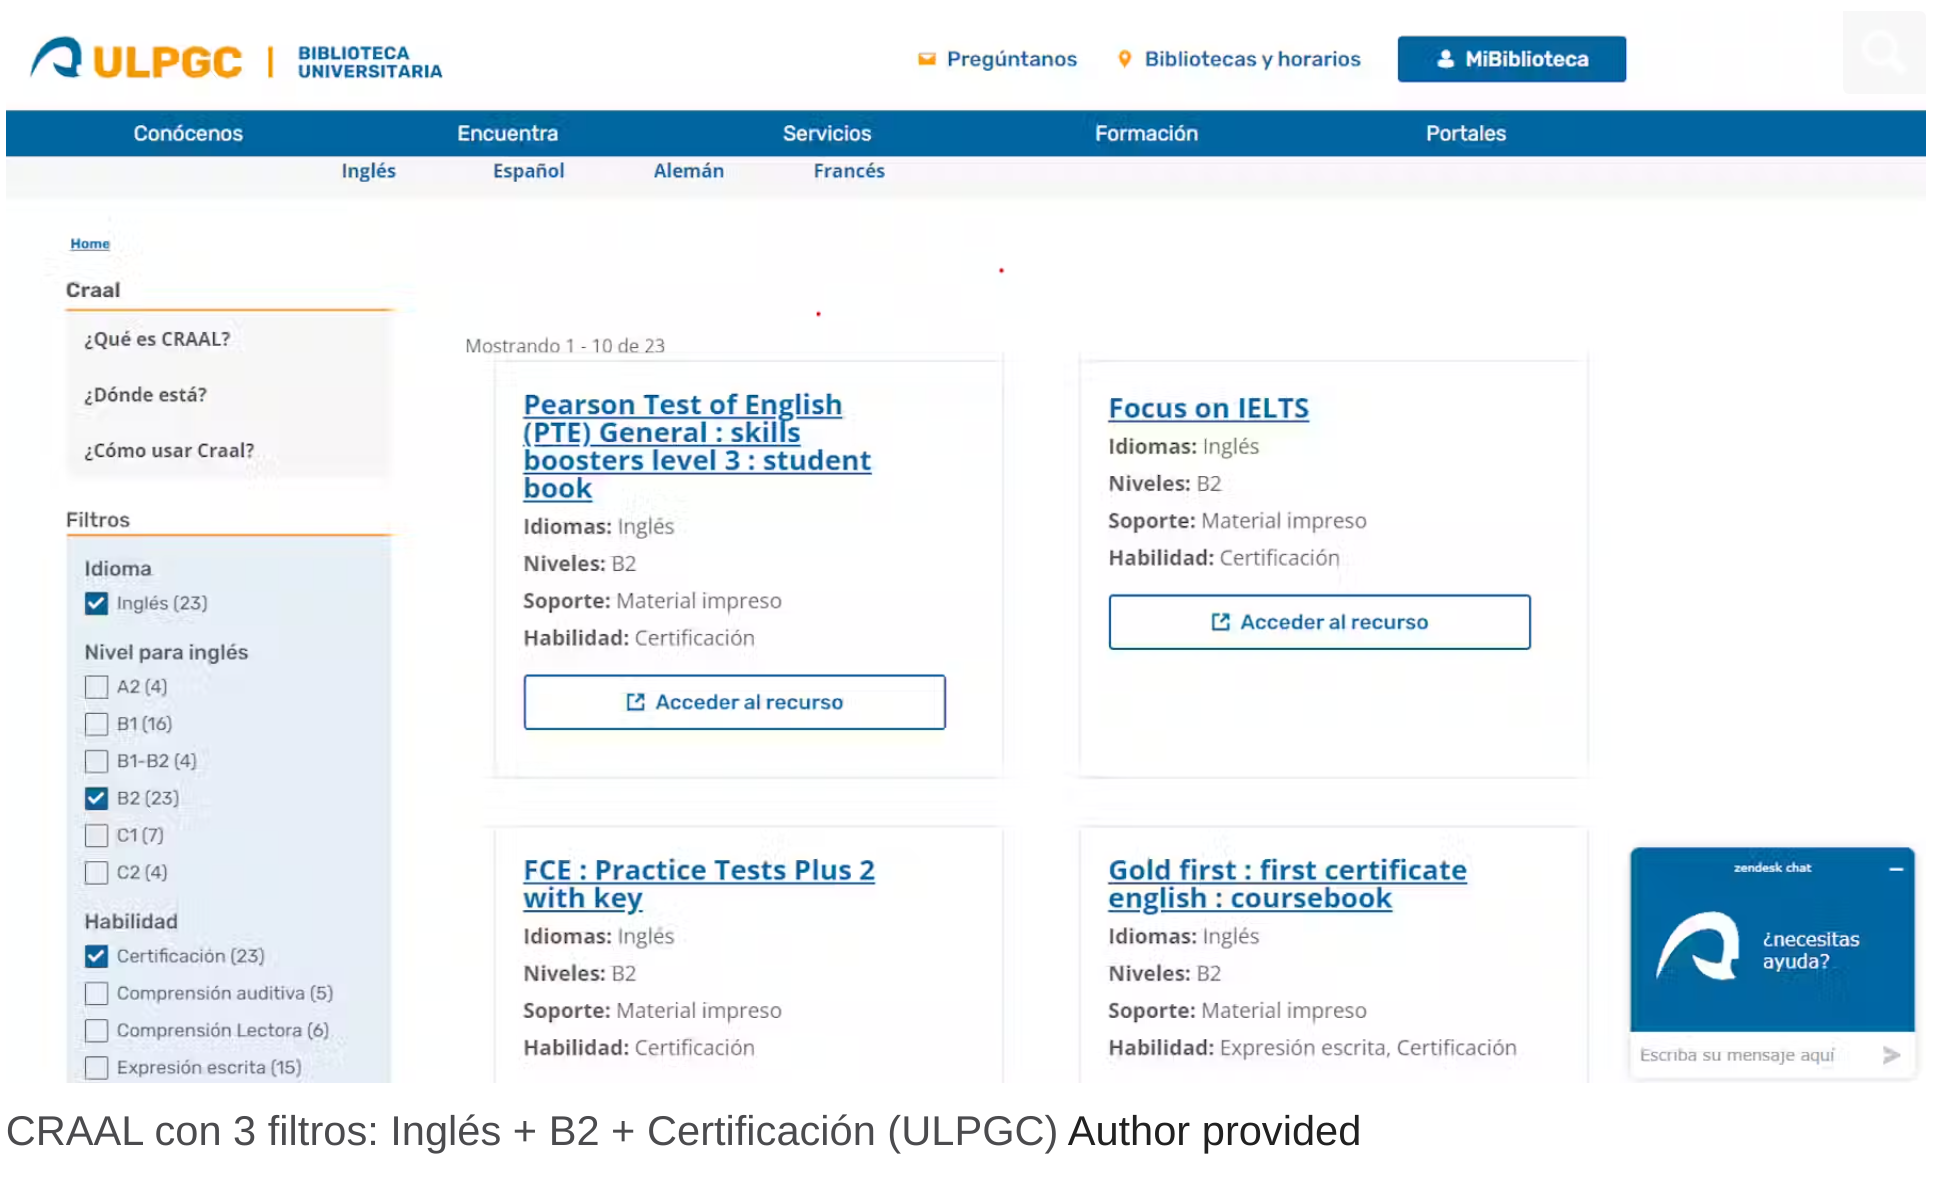Click Biblioteca Universitaria header text

(x=370, y=62)
